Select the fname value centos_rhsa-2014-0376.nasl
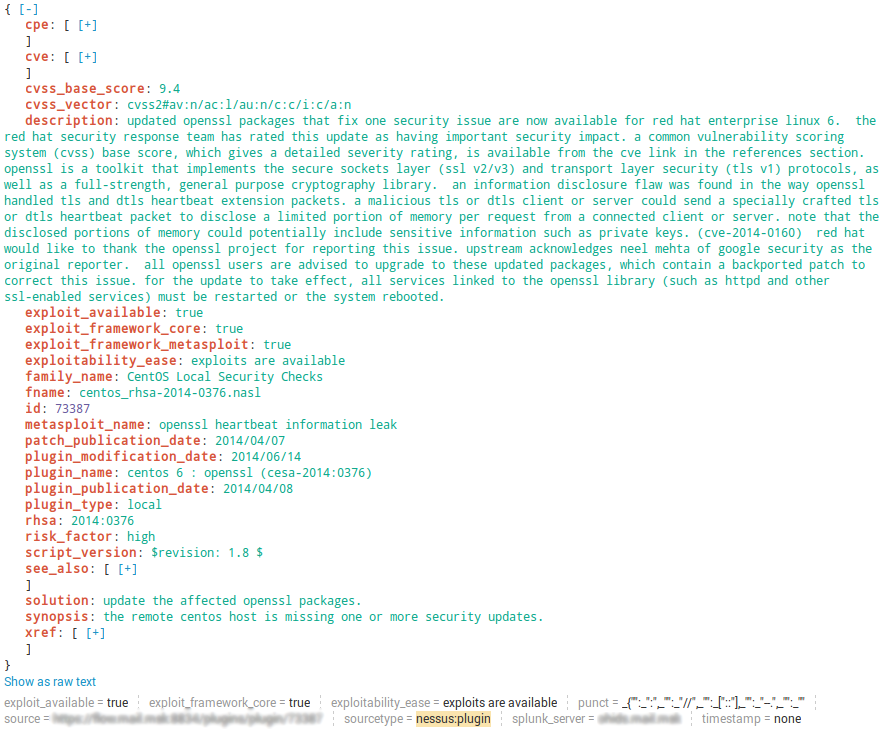 (170, 392)
